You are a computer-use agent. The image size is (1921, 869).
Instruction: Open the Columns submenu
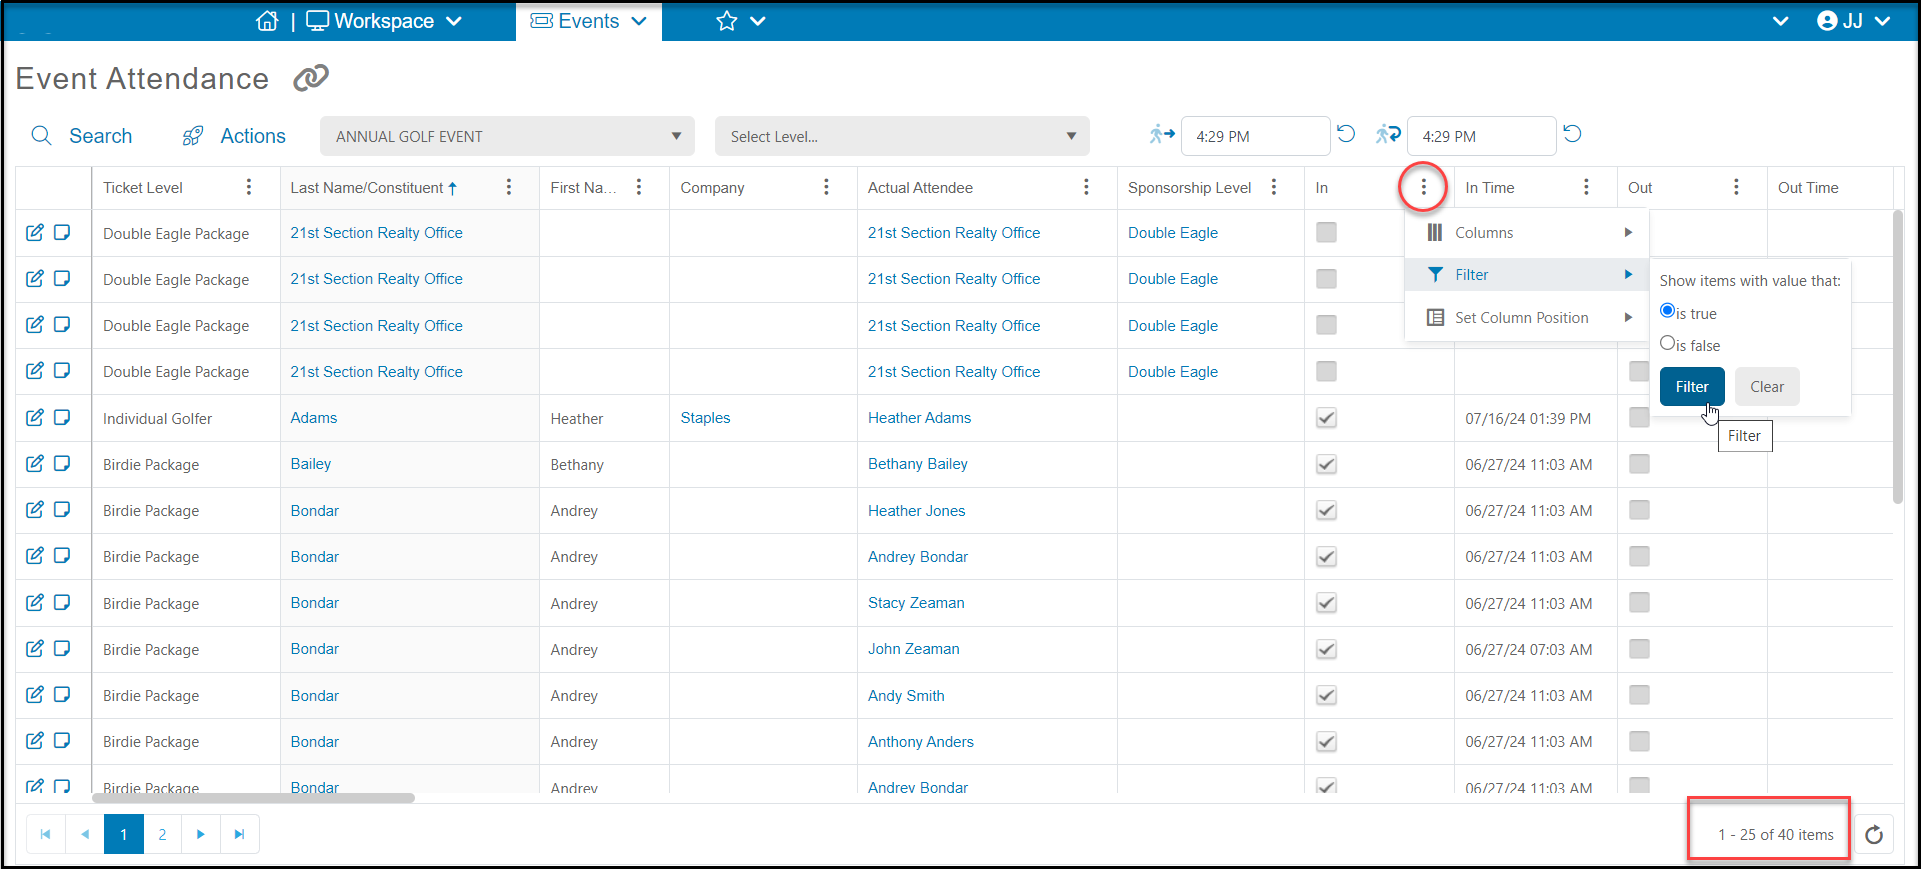point(1527,232)
